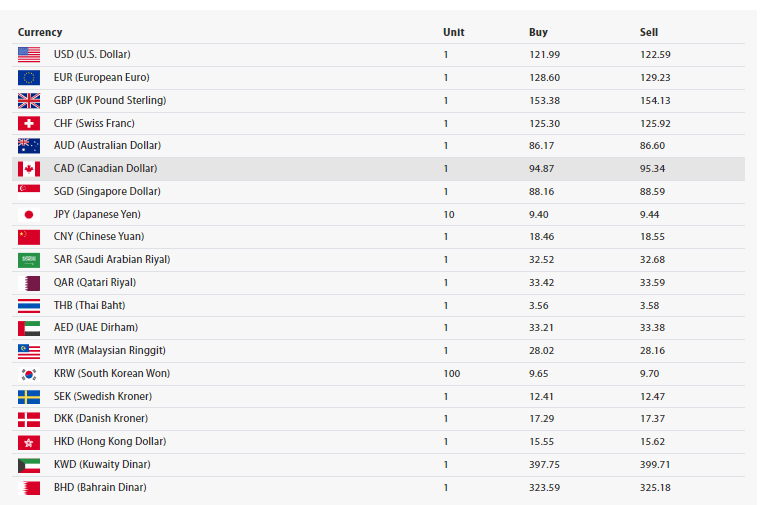
Task: Select the UK flag icon
Action: 29,101
